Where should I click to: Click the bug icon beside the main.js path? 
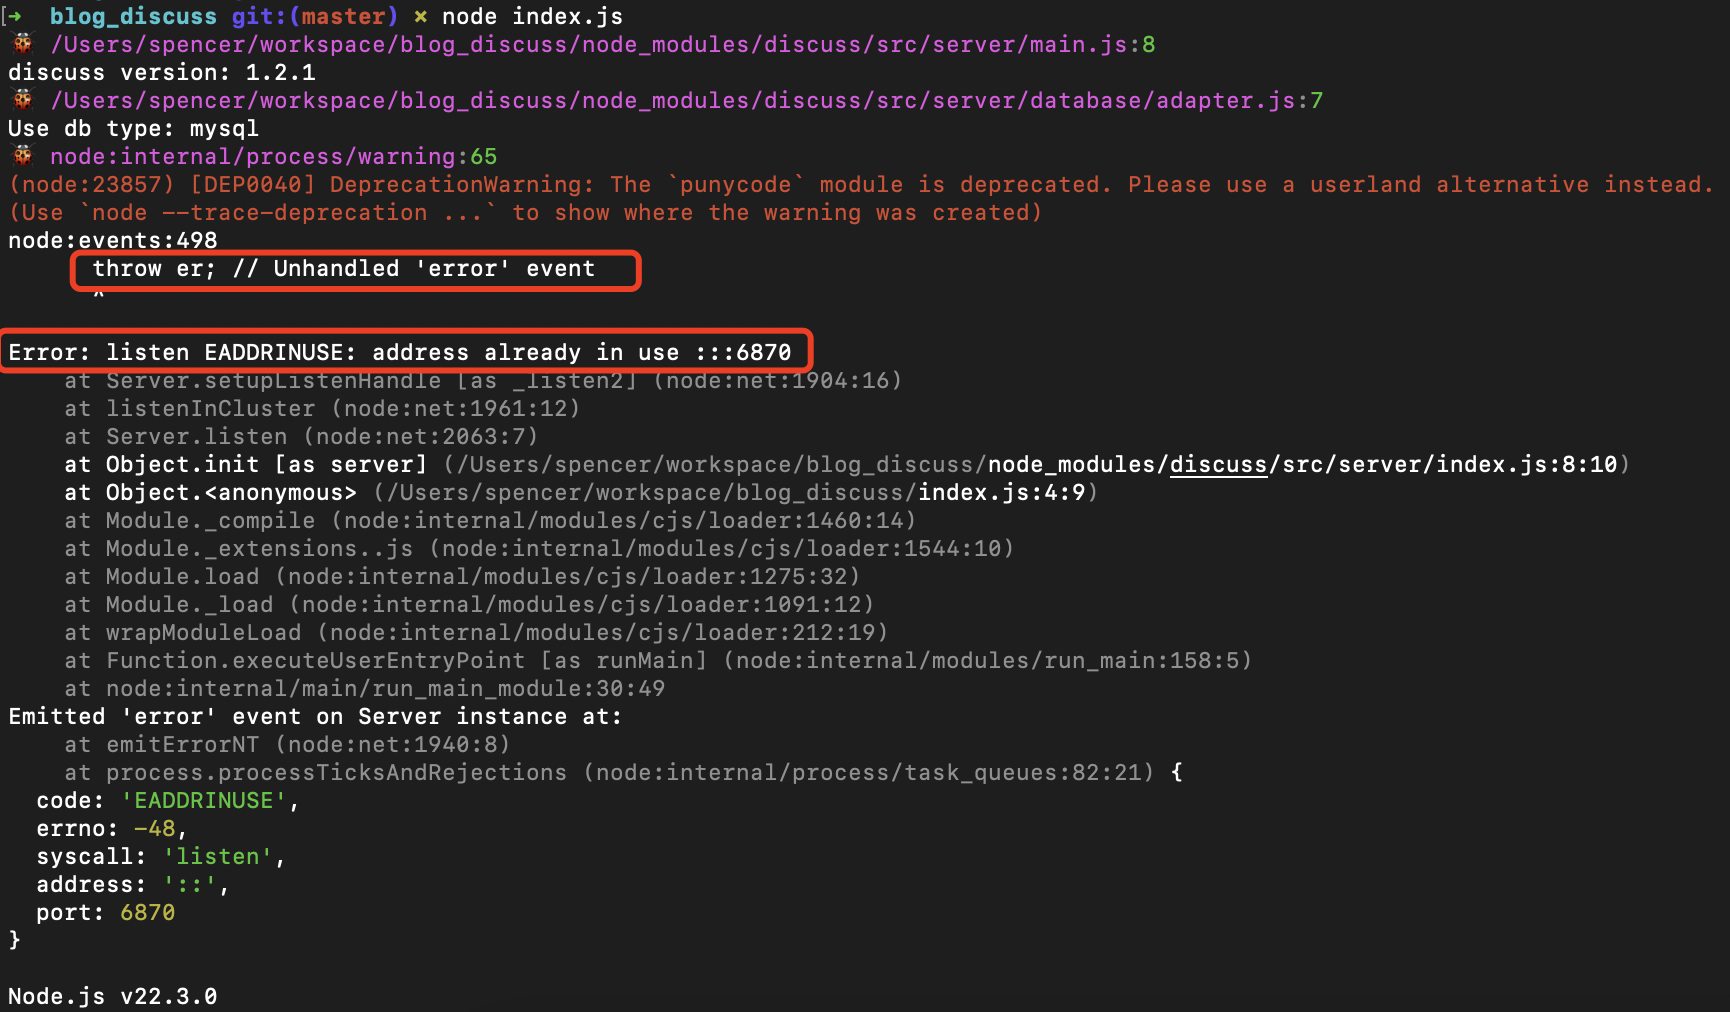pyautogui.click(x=22, y=43)
